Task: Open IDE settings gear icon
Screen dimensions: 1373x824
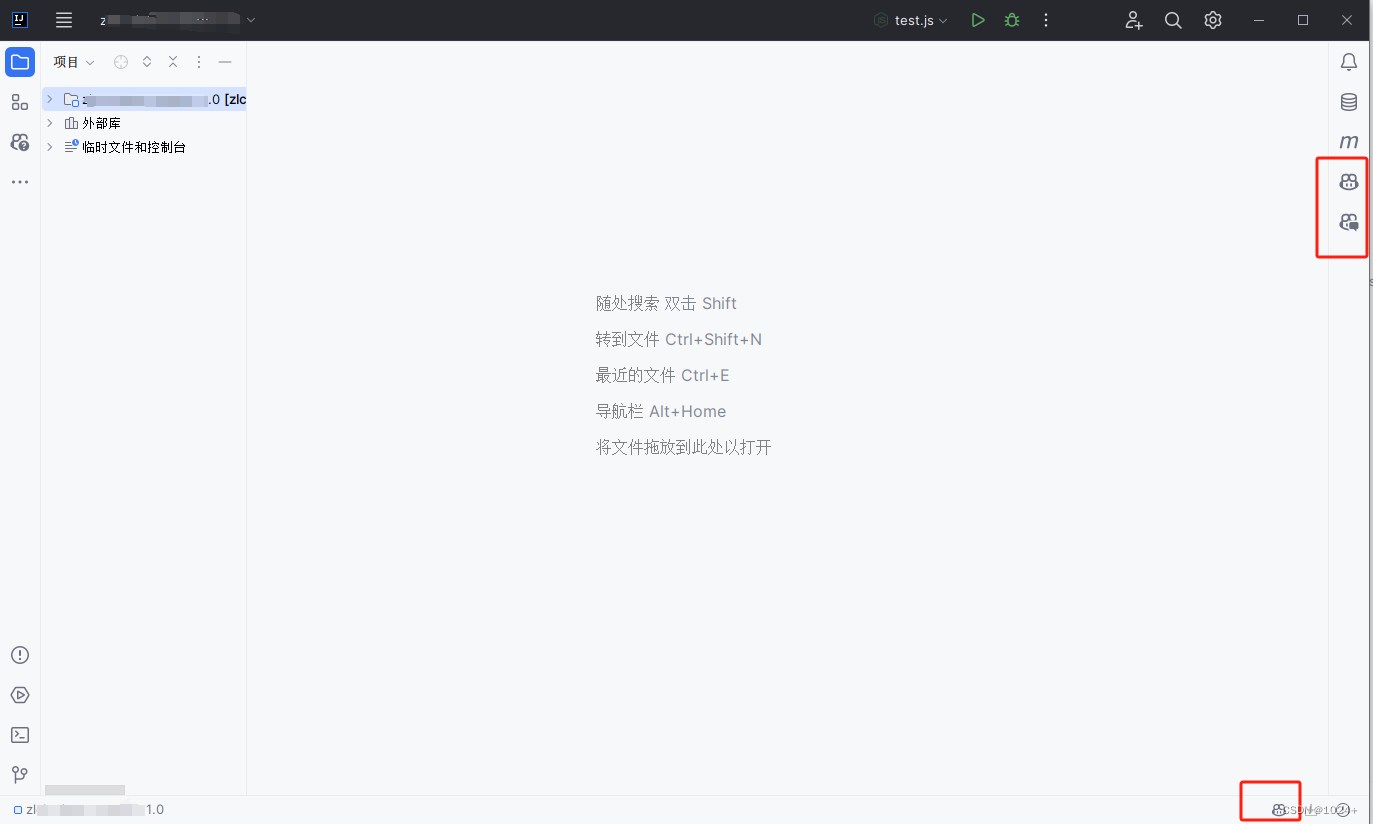Action: click(1213, 20)
